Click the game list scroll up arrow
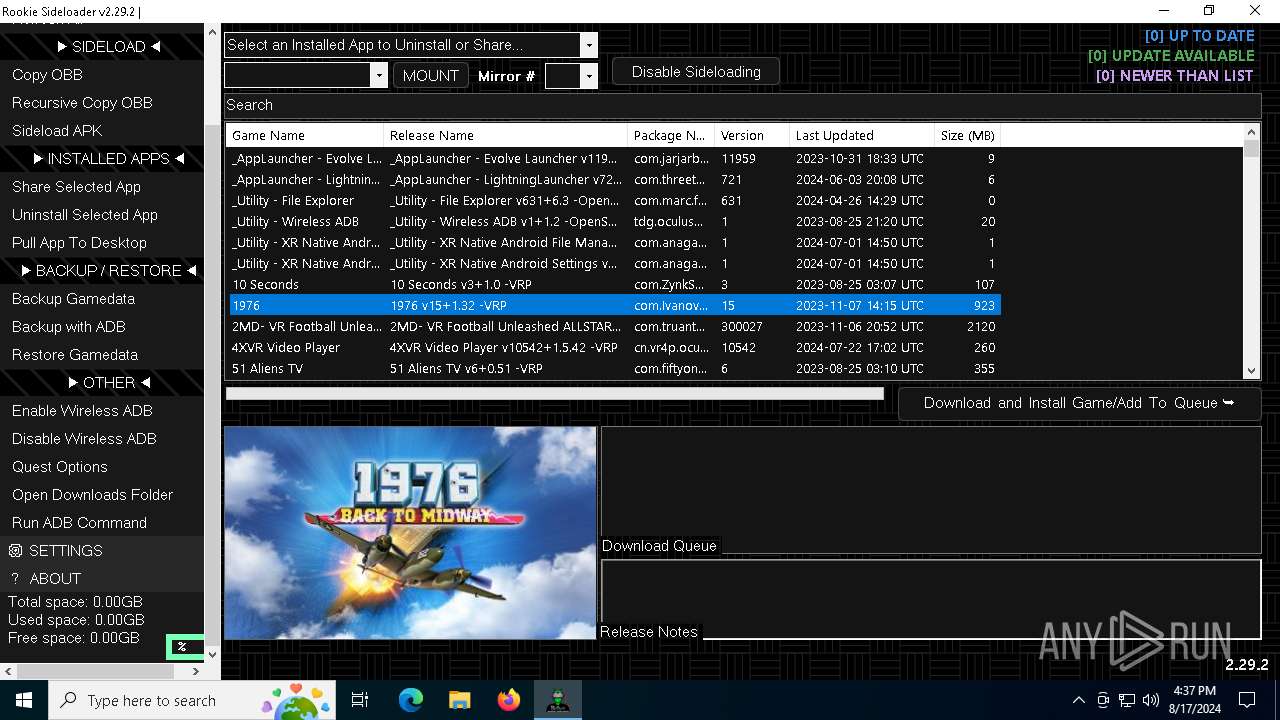 [x=1251, y=132]
